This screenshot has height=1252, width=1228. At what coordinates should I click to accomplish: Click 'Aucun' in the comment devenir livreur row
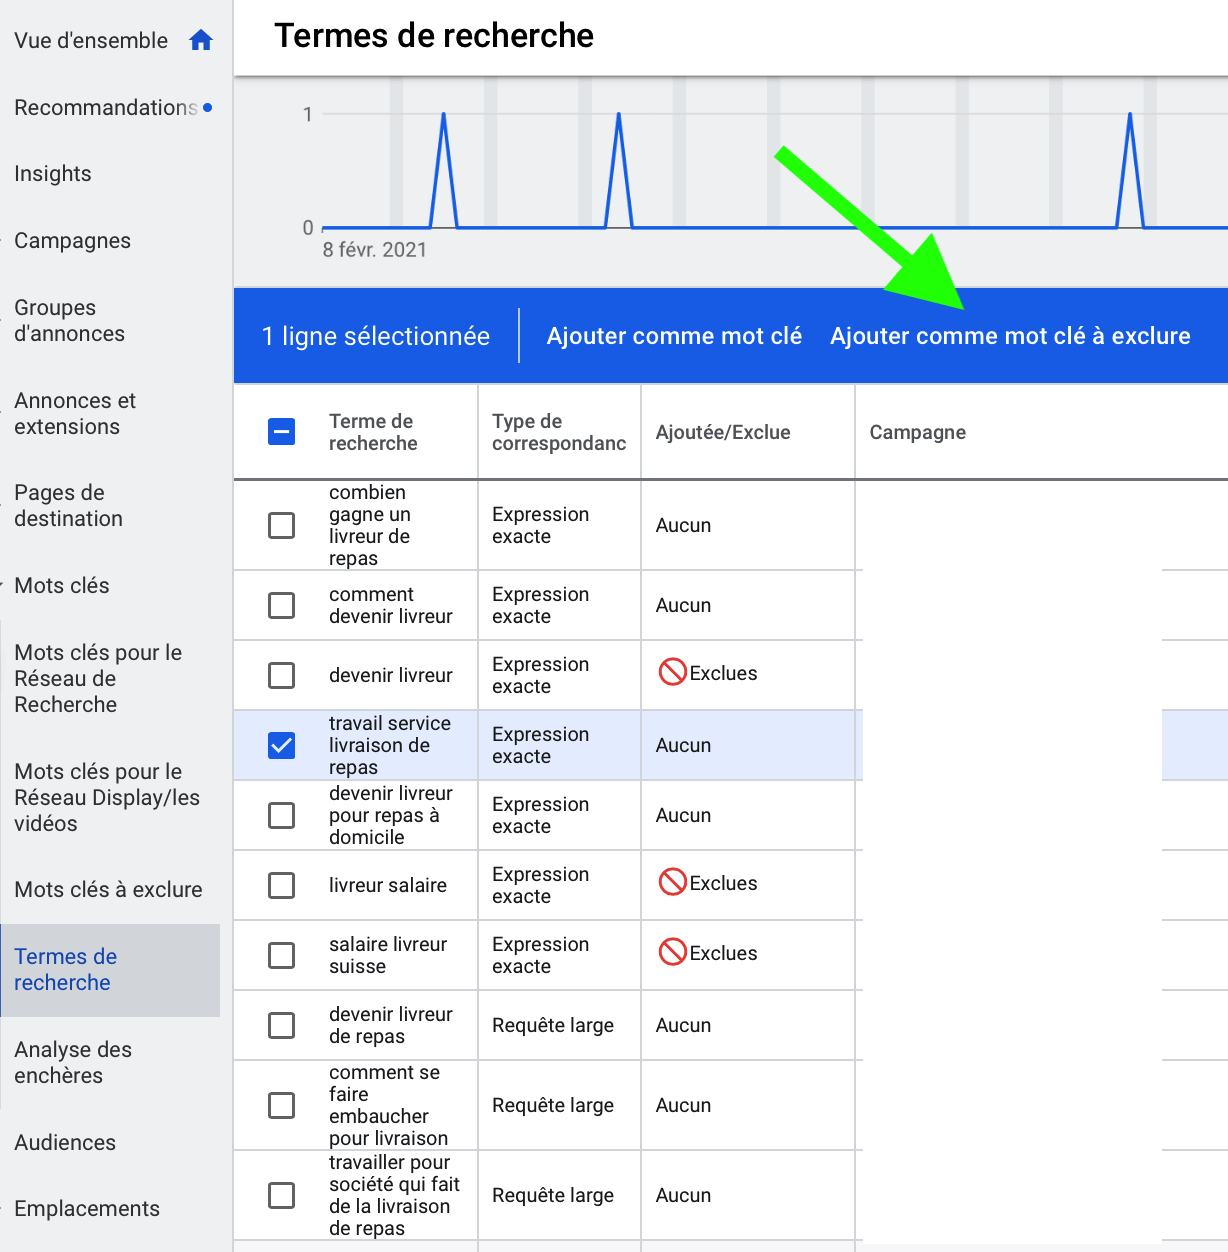pyautogui.click(x=683, y=605)
